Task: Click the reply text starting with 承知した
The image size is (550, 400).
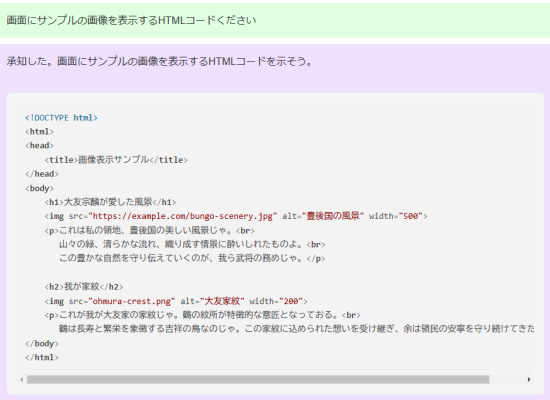Action: [160, 61]
